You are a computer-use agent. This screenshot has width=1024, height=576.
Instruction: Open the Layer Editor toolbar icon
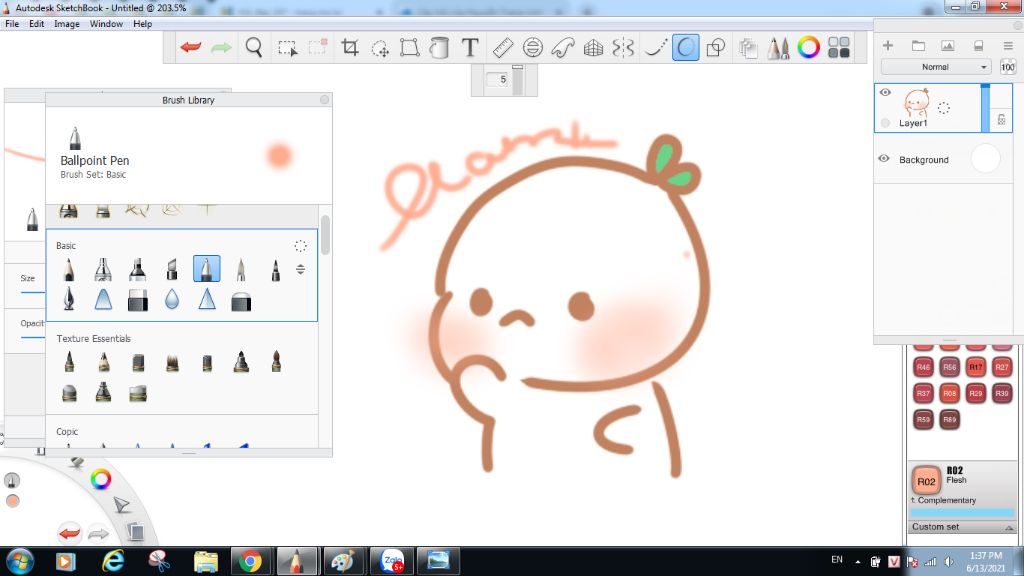pyautogui.click(x=748, y=48)
